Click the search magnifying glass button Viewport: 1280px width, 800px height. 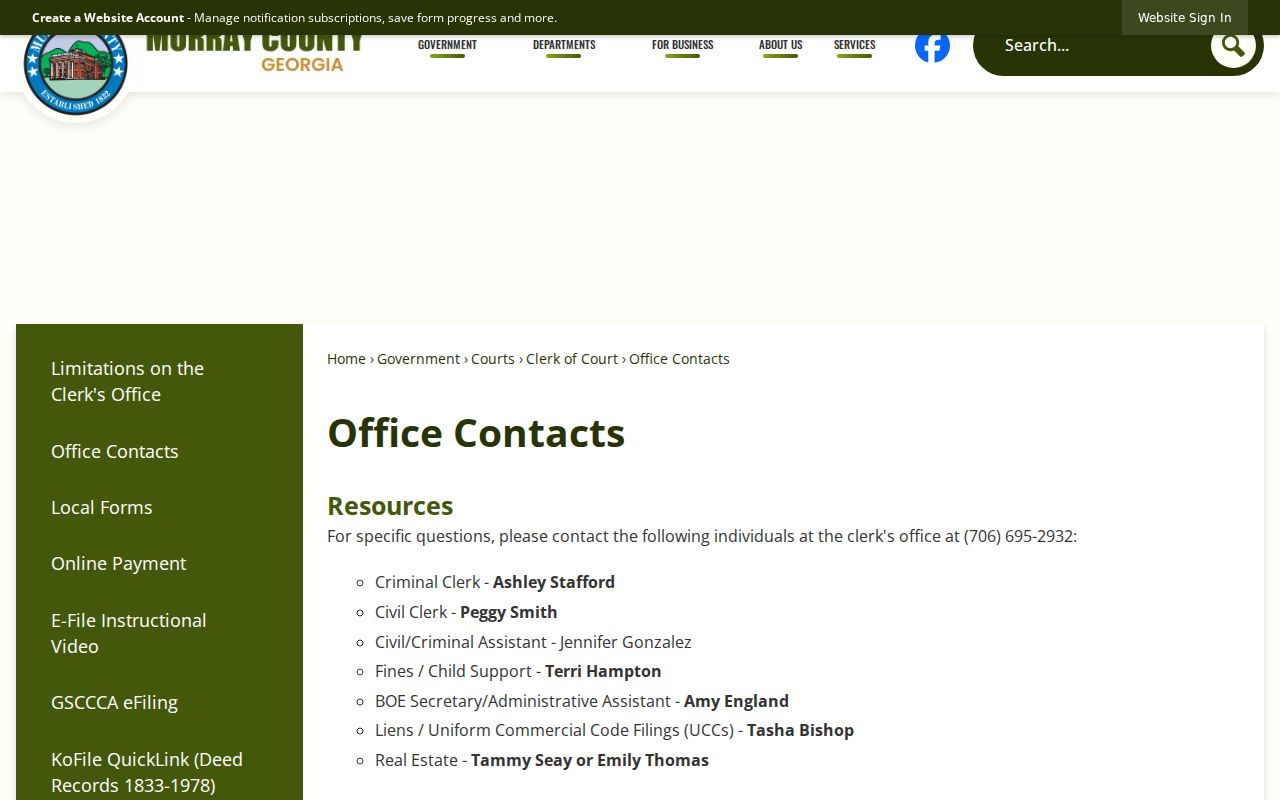tap(1233, 45)
